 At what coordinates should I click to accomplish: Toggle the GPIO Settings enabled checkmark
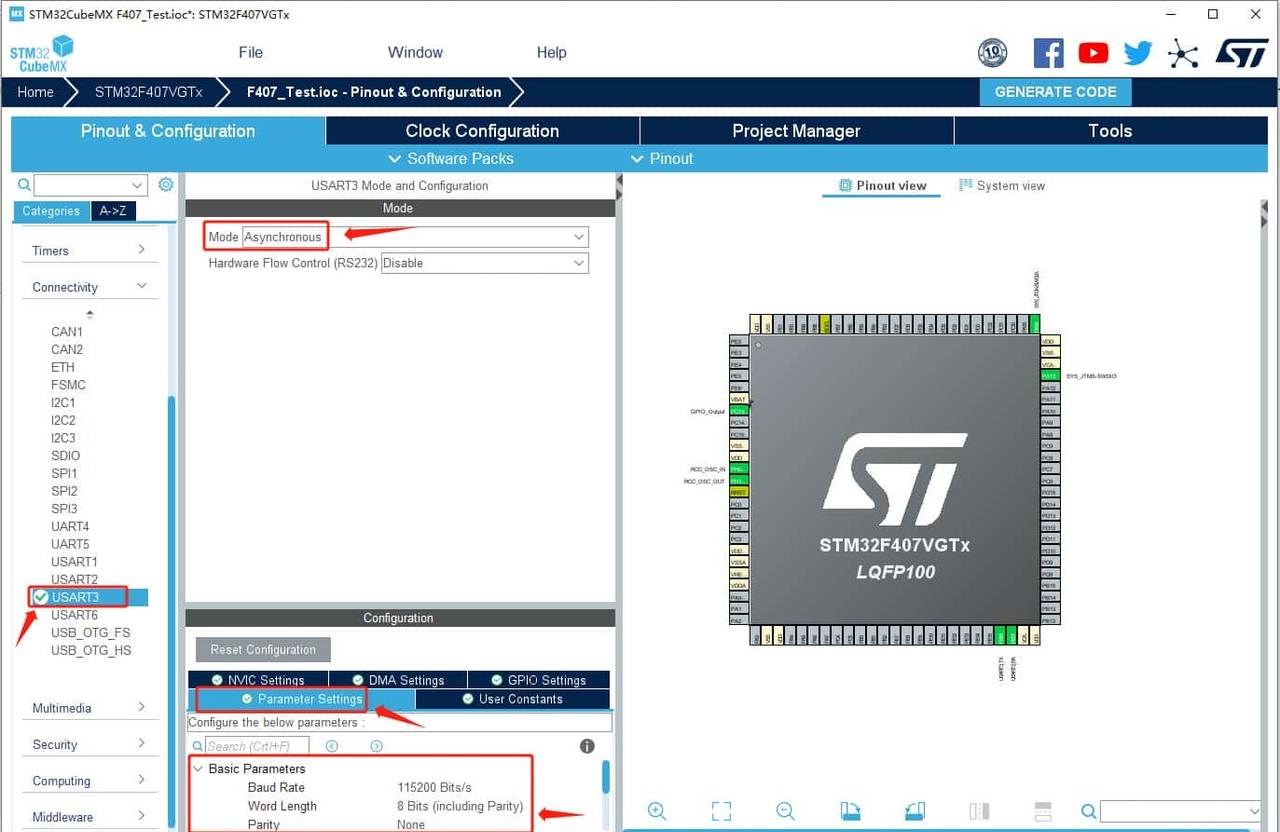coord(497,679)
